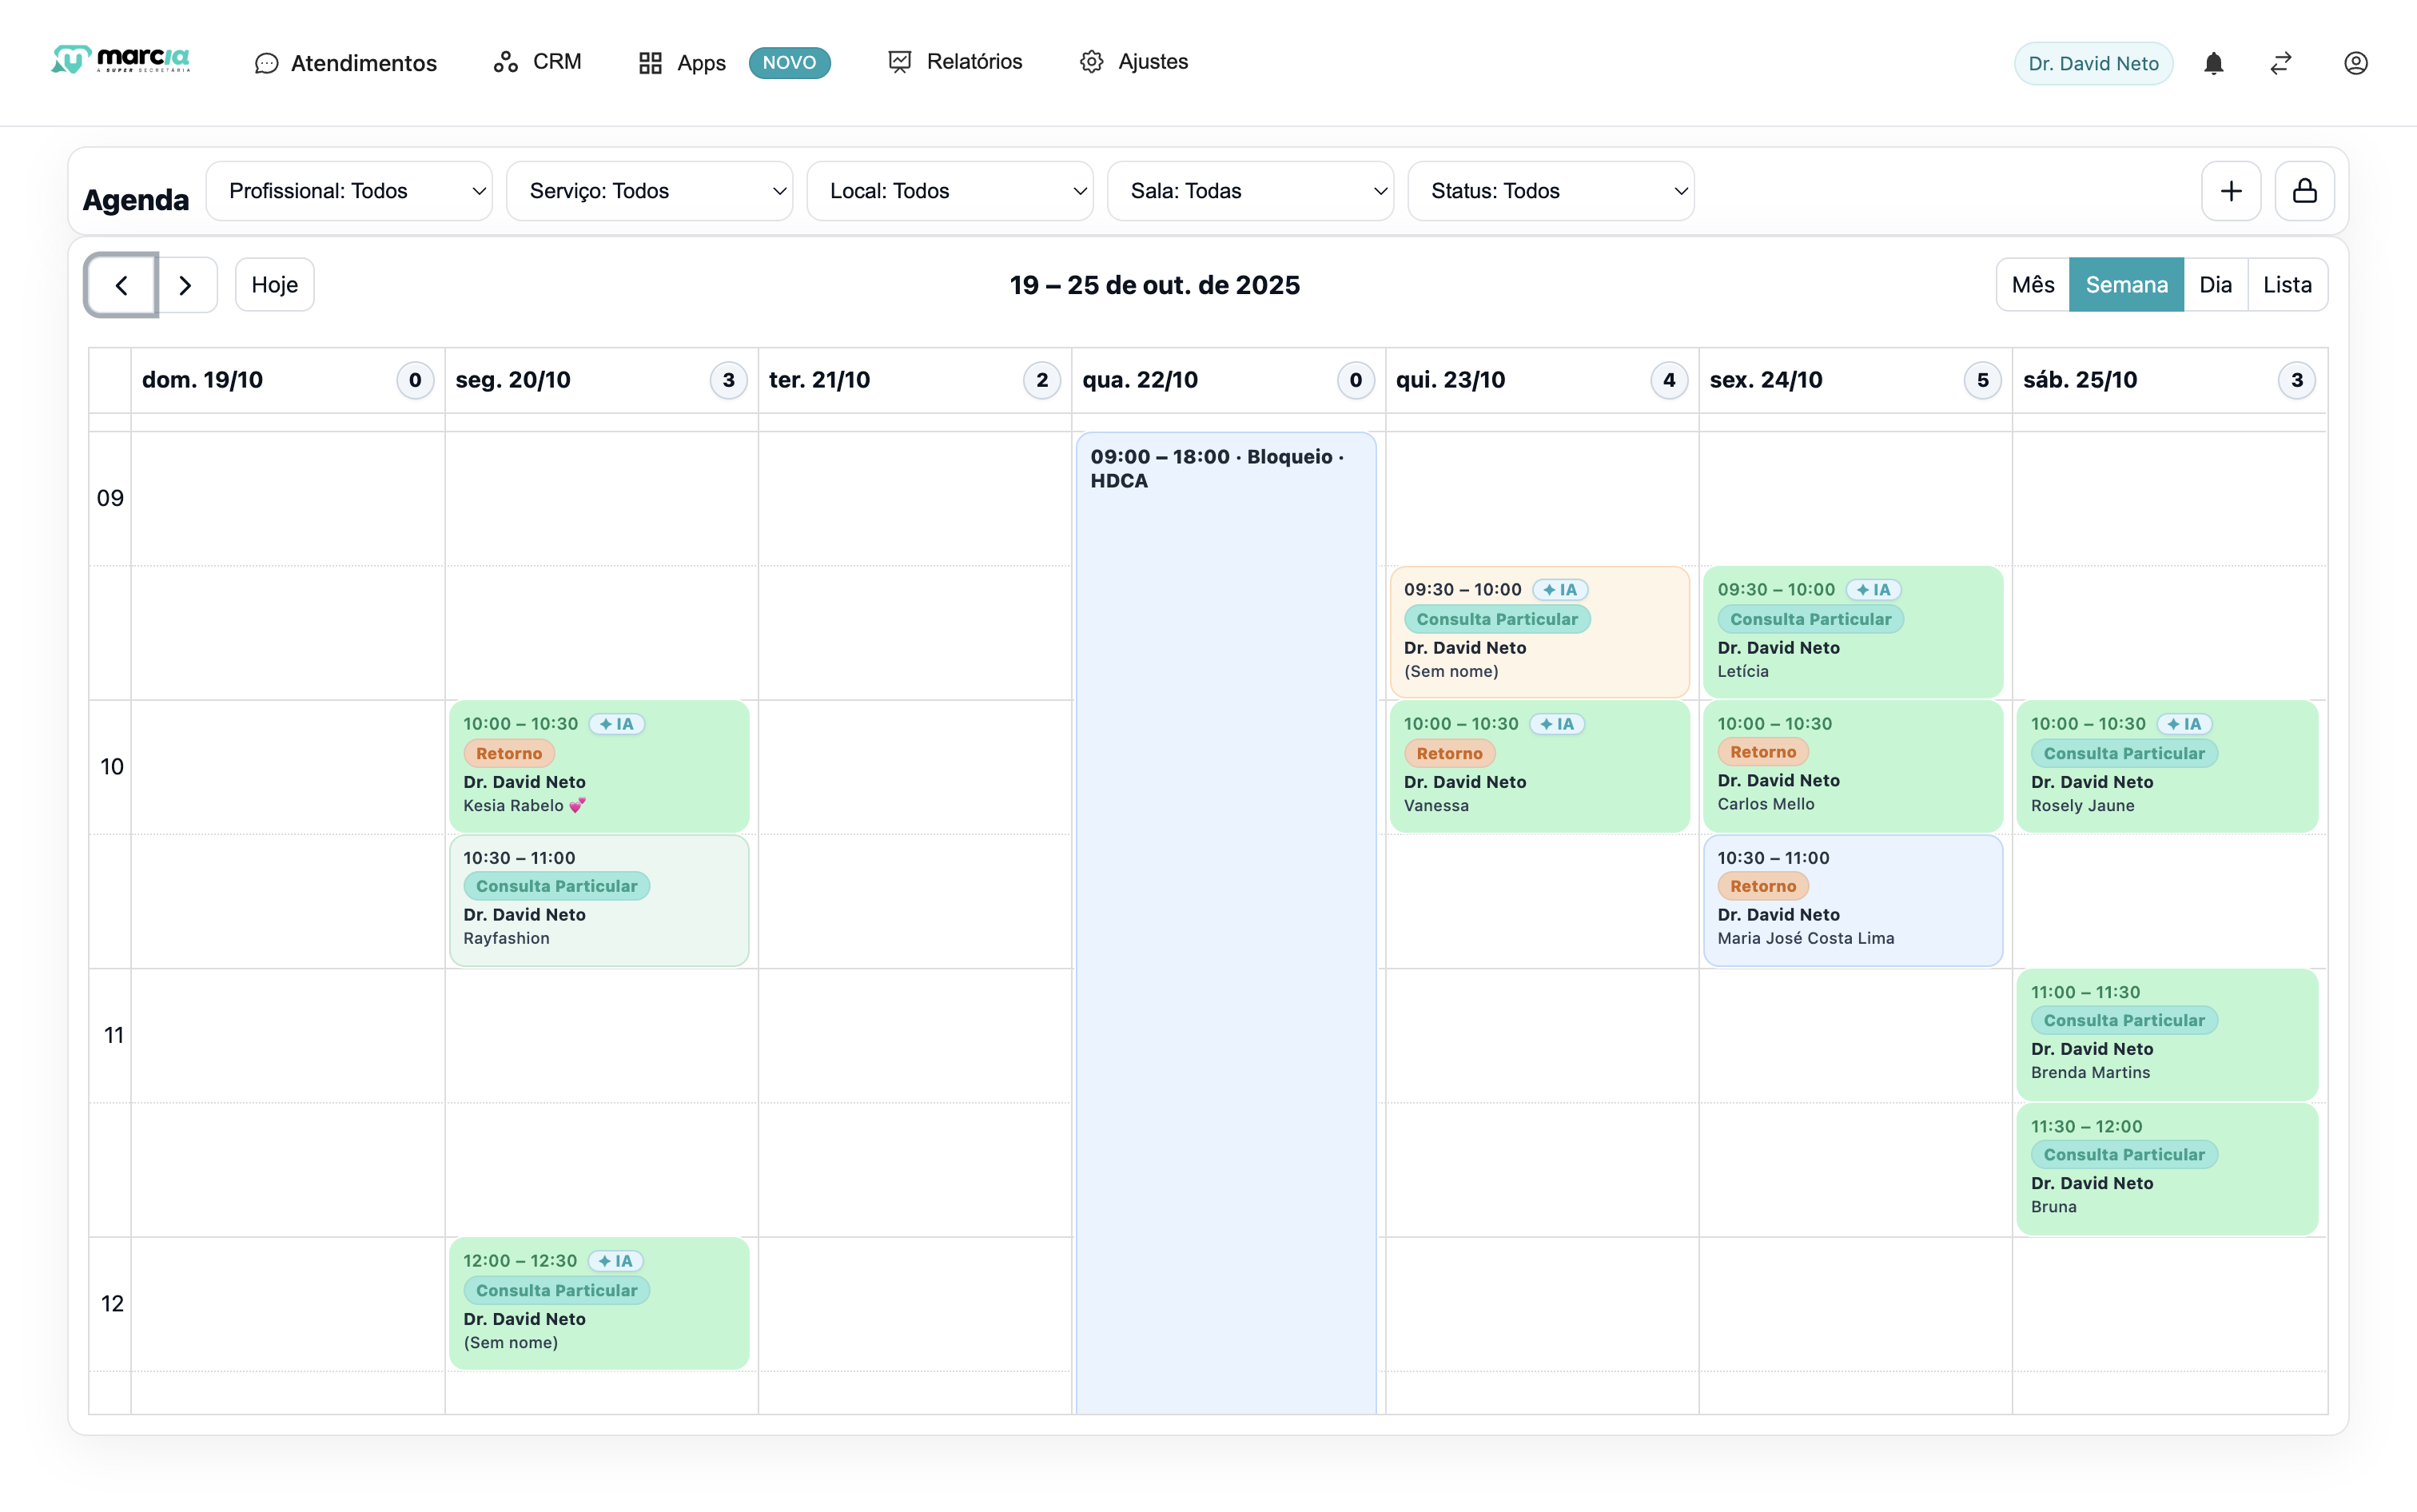
Task: Open the Status: Todos filter
Action: (x=1550, y=191)
